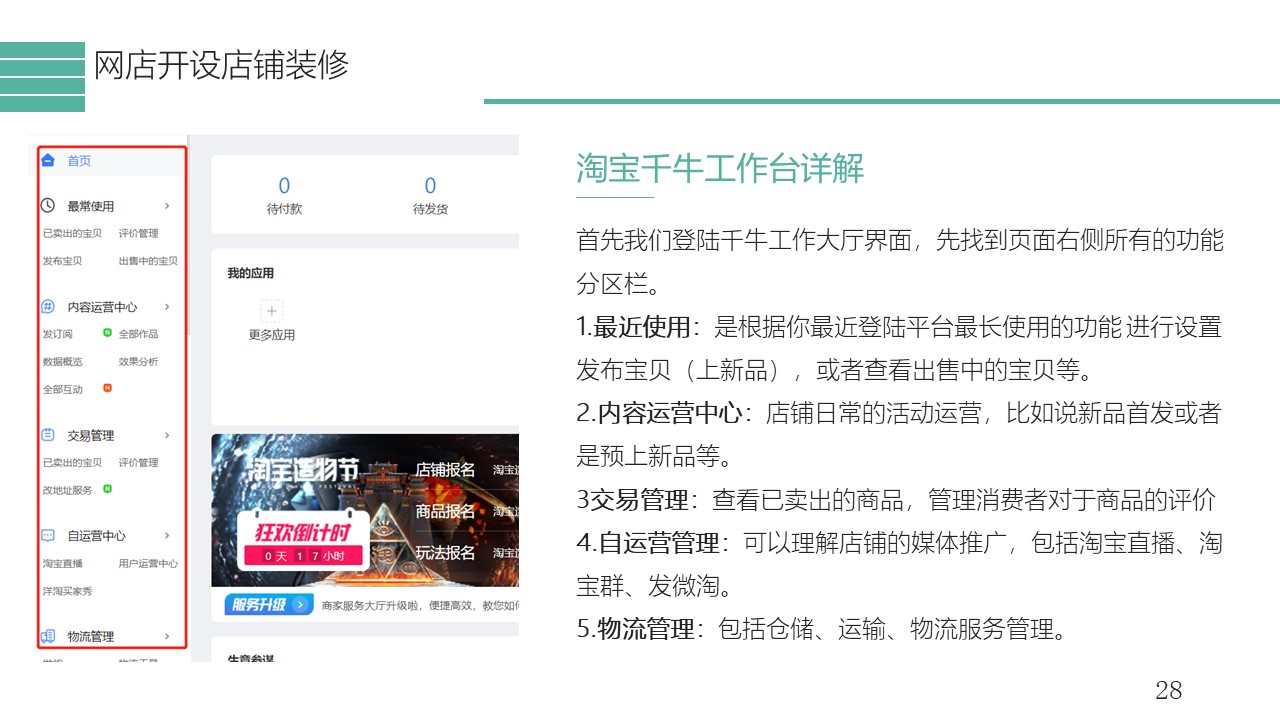Click the chat bubble icon beside 自运营中心
Image resolution: width=1280 pixels, height=720 pixels.
click(x=47, y=535)
